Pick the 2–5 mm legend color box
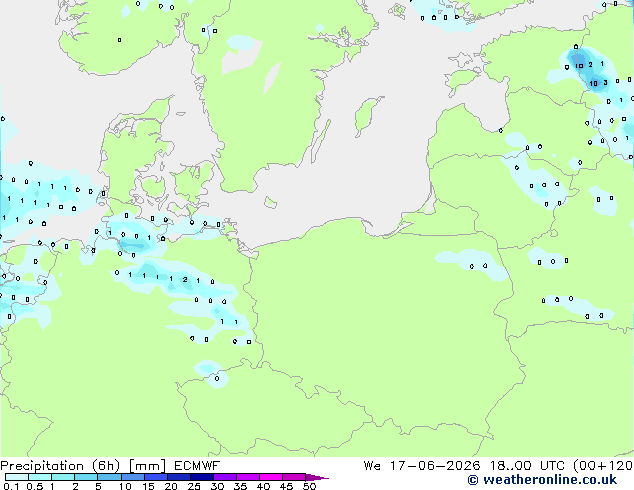This screenshot has height=490, width=634. 86,477
